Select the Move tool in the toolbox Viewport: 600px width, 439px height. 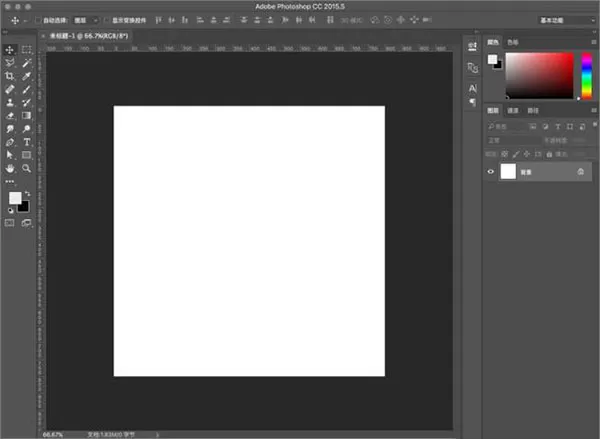tap(10, 49)
